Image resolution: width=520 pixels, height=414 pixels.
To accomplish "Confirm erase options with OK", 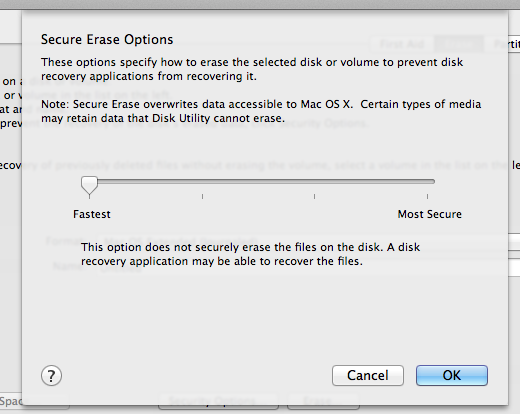I will coord(452,375).
